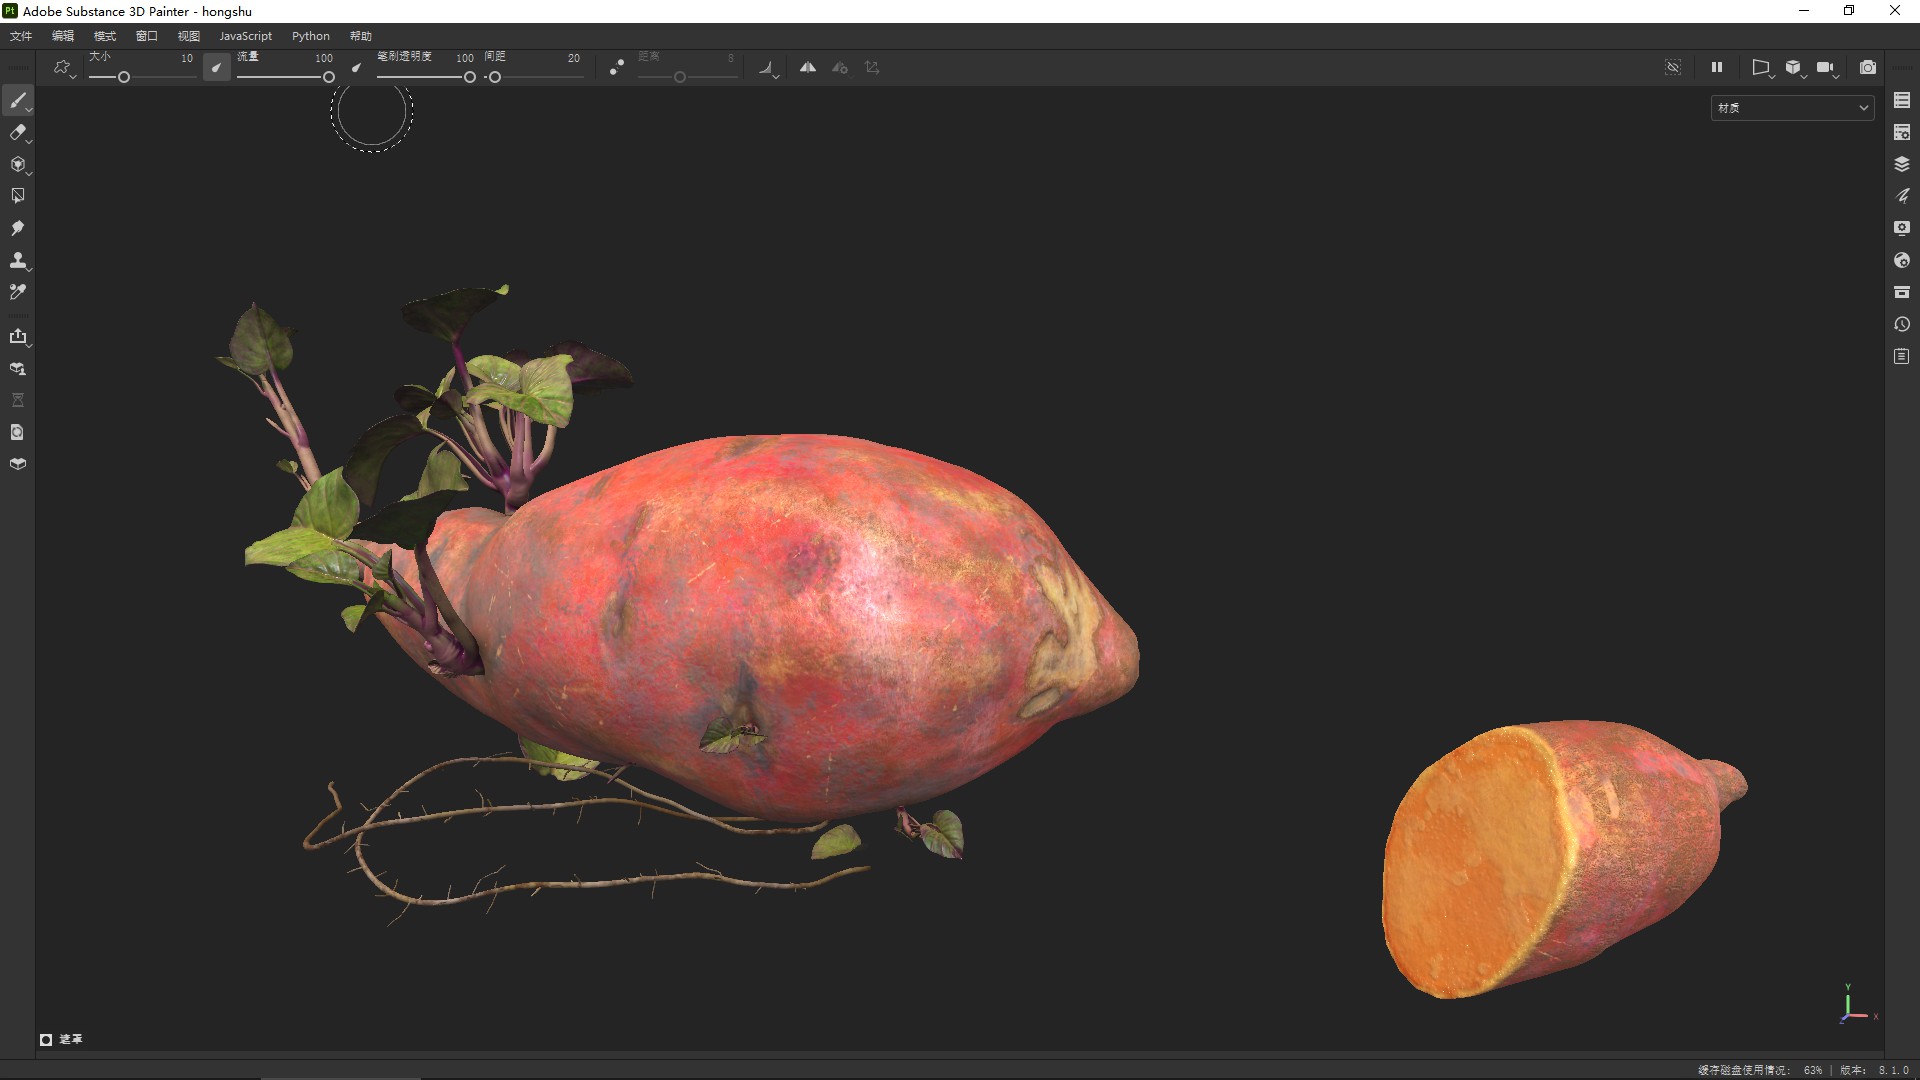Viewport: 1920px width, 1080px height.
Task: Click the lazy mouse dots icon
Action: (617, 67)
